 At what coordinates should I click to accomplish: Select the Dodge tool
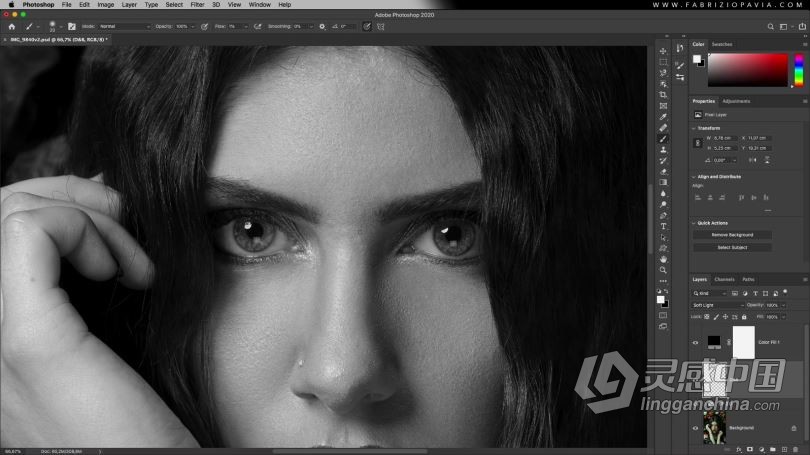(663, 205)
